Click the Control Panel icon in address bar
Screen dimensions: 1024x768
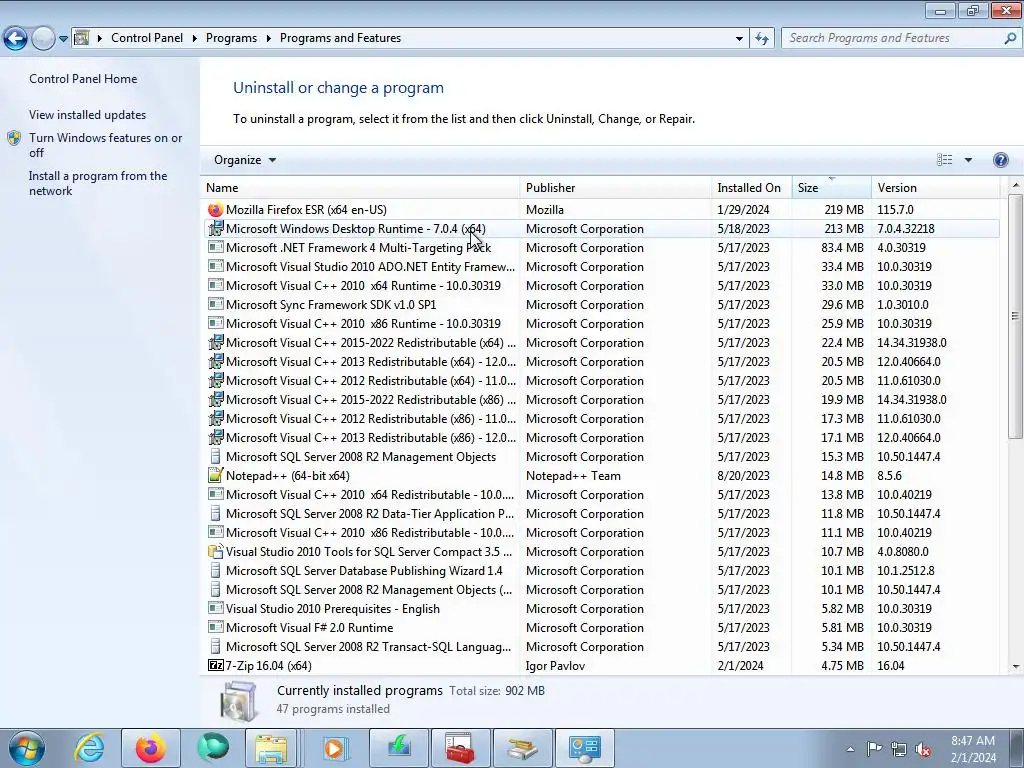point(82,38)
